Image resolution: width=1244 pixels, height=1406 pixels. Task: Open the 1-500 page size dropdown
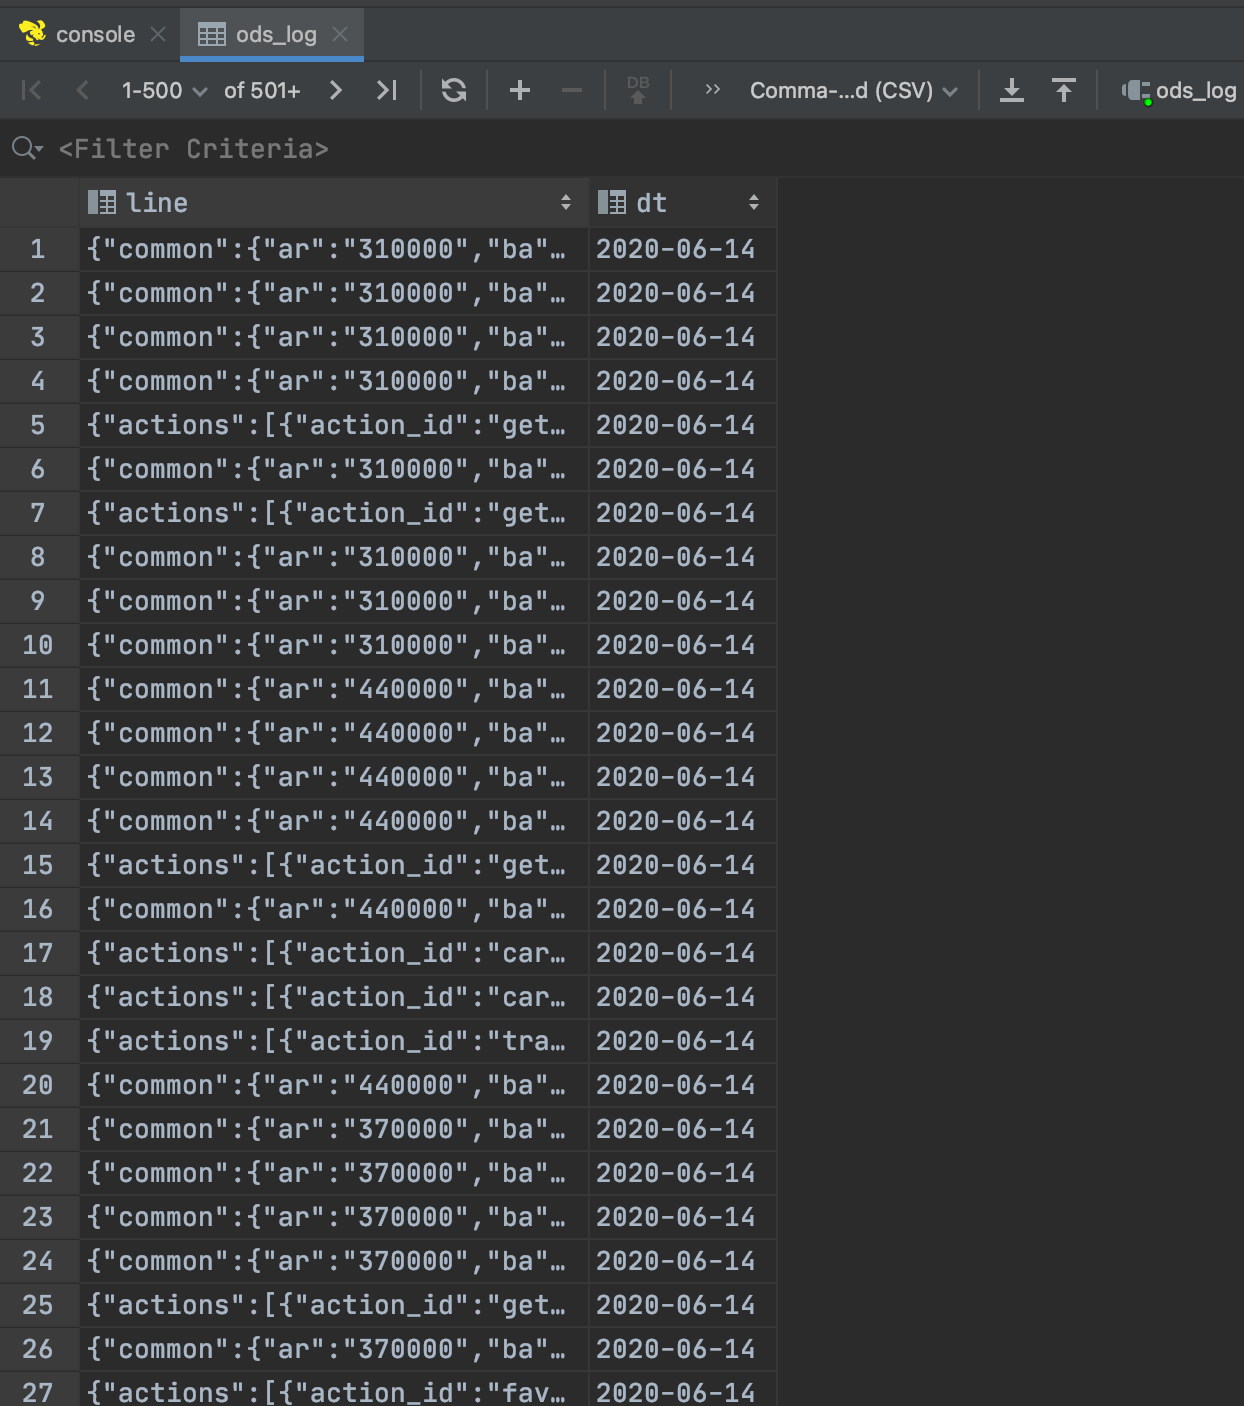click(x=164, y=91)
